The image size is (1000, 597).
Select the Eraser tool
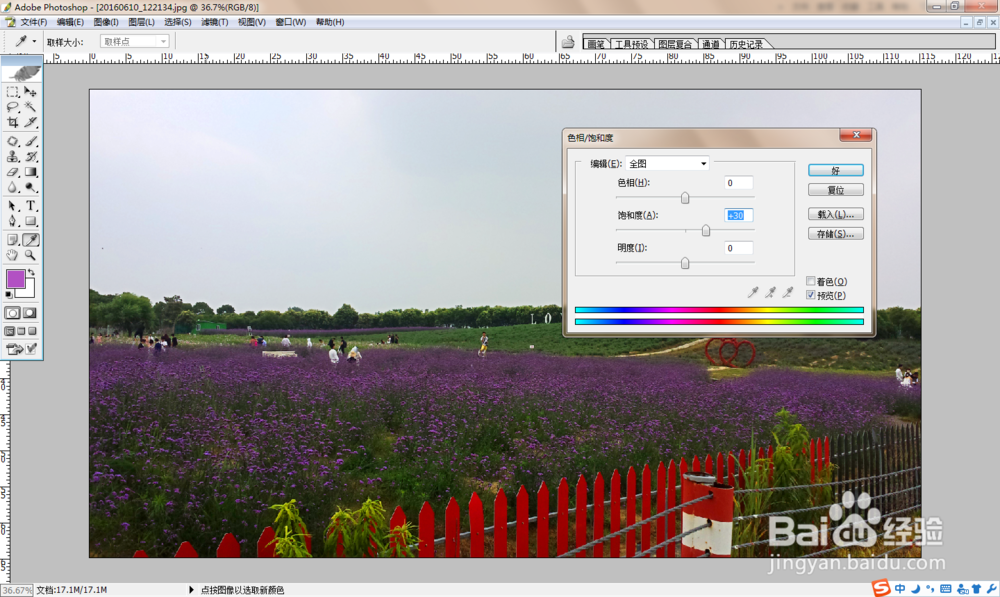coord(13,172)
